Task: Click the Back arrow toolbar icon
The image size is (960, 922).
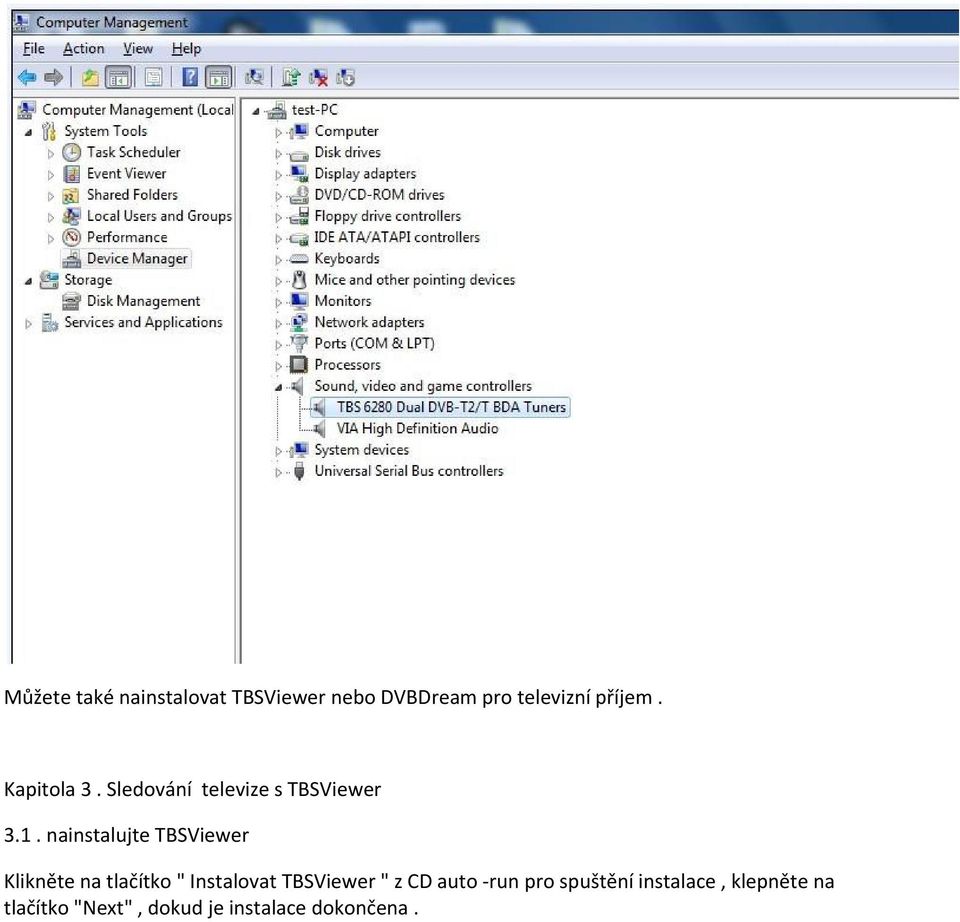Action: [x=27, y=77]
